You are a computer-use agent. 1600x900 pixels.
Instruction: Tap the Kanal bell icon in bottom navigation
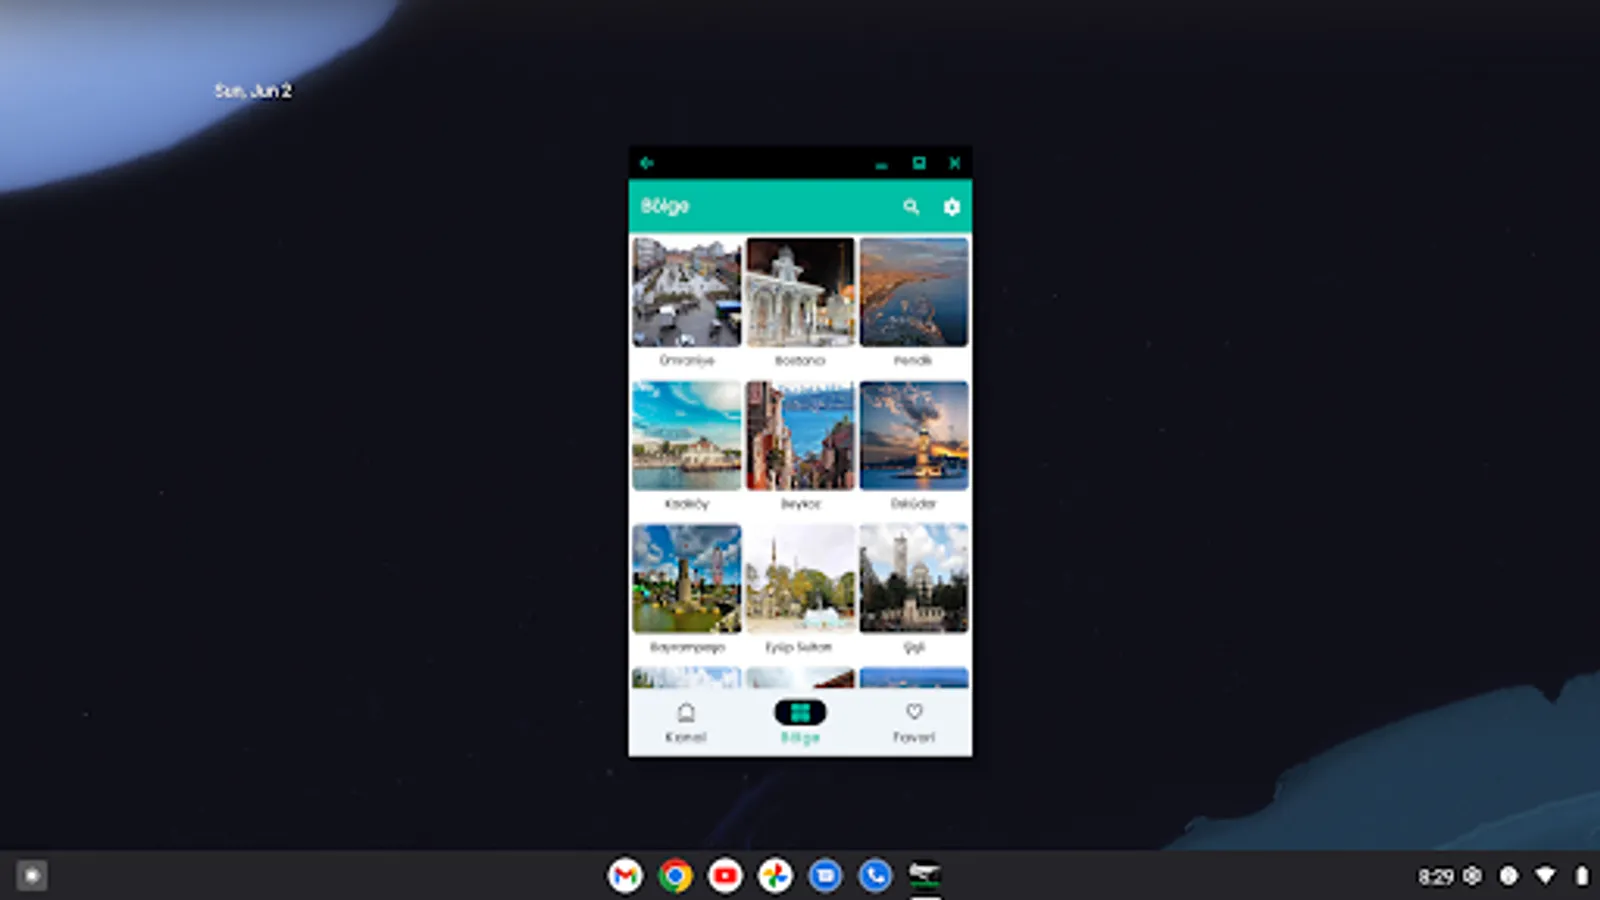coord(686,711)
